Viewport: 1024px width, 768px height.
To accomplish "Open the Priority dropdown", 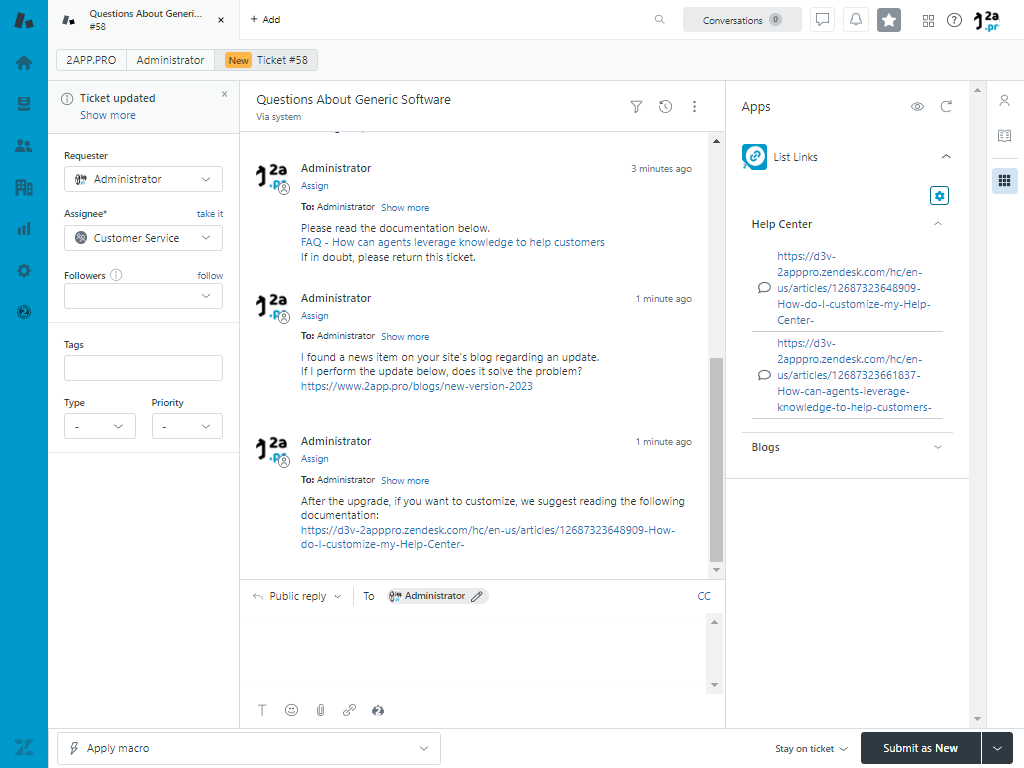I will pyautogui.click(x=187, y=427).
